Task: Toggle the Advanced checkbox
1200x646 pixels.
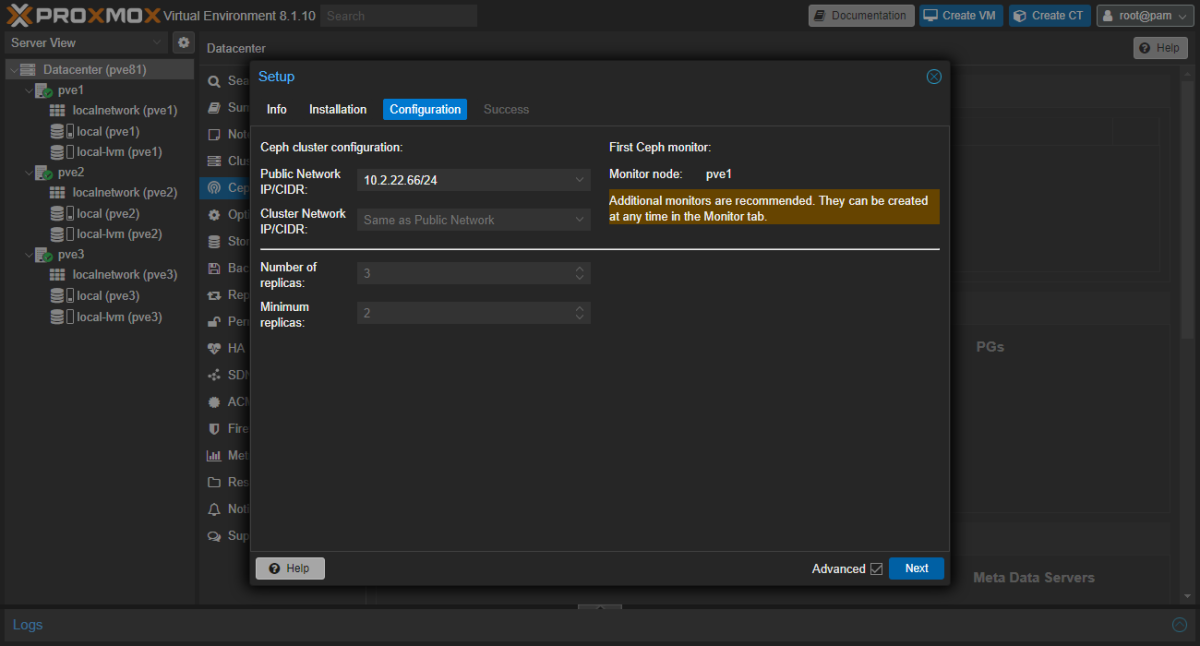Action: [876, 569]
